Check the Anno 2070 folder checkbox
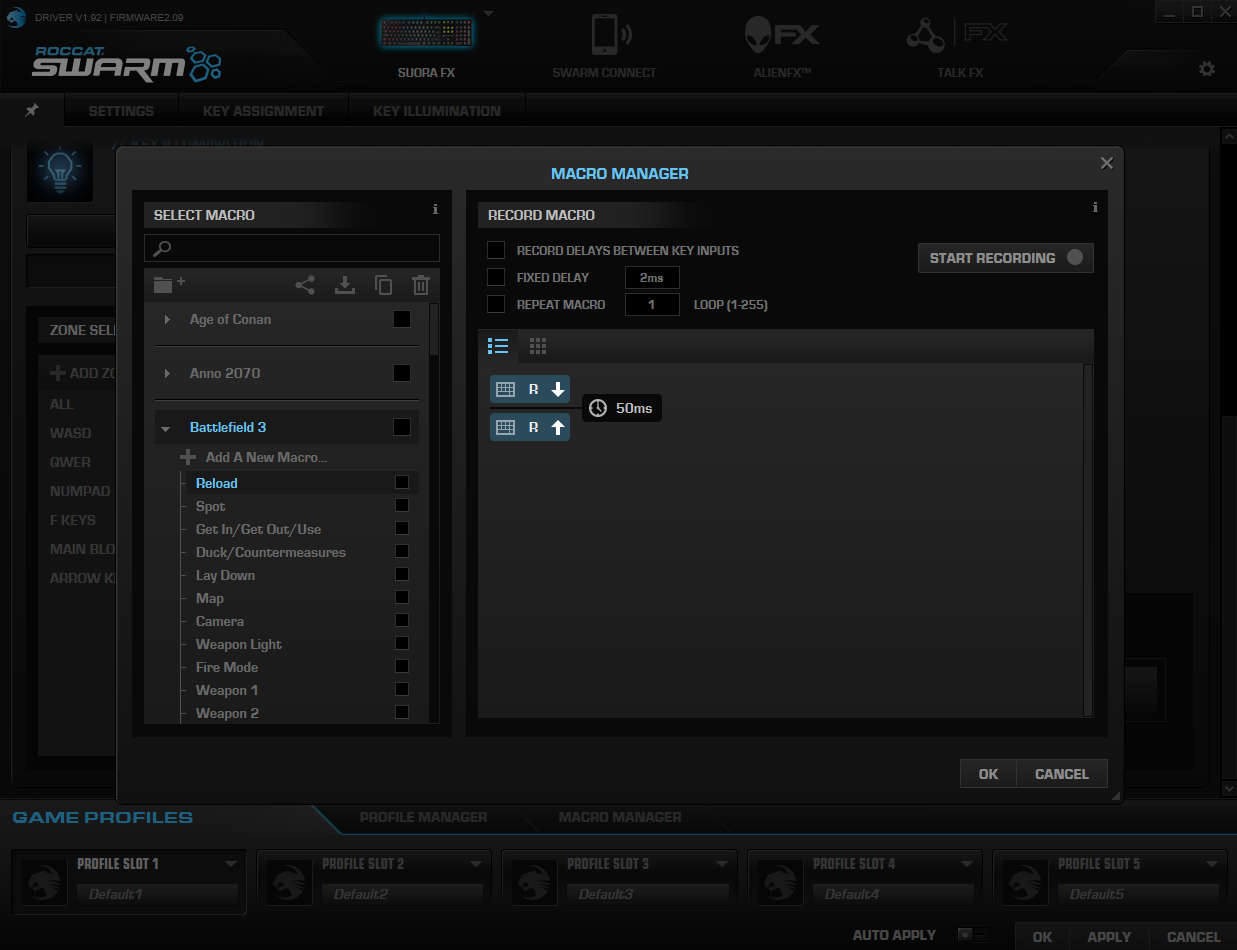Image resolution: width=1237 pixels, height=950 pixels. pos(402,373)
